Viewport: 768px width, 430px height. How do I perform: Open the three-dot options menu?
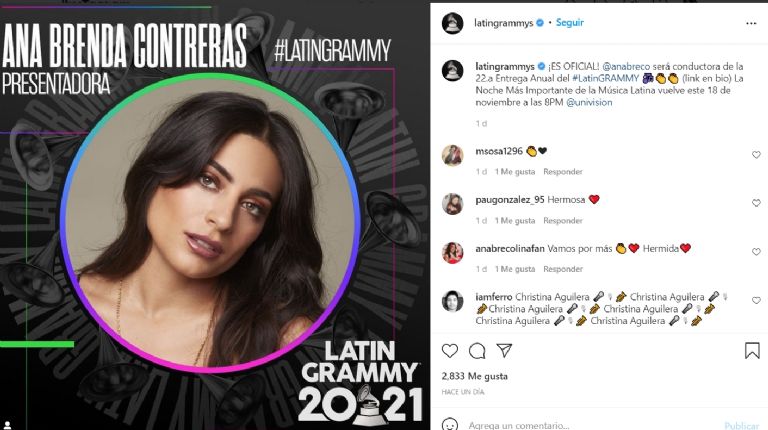[x=751, y=24]
